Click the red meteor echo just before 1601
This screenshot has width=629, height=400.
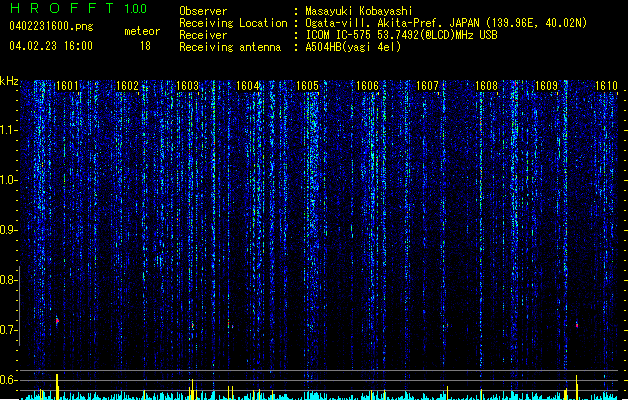pyautogui.click(x=57, y=321)
